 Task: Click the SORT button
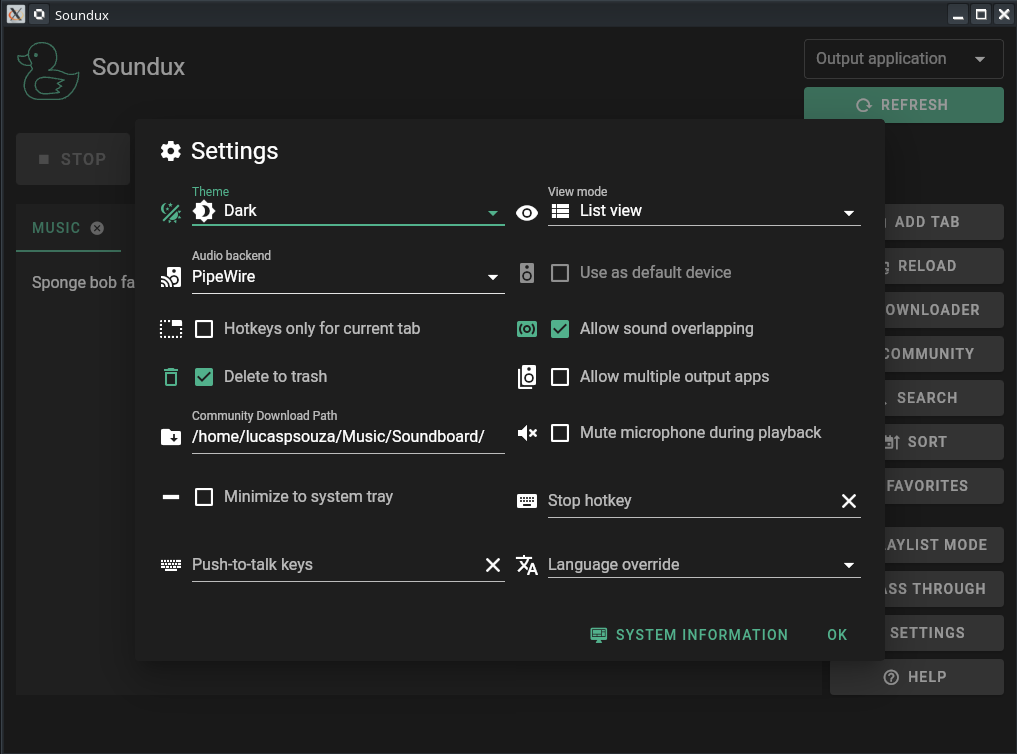pos(944,442)
